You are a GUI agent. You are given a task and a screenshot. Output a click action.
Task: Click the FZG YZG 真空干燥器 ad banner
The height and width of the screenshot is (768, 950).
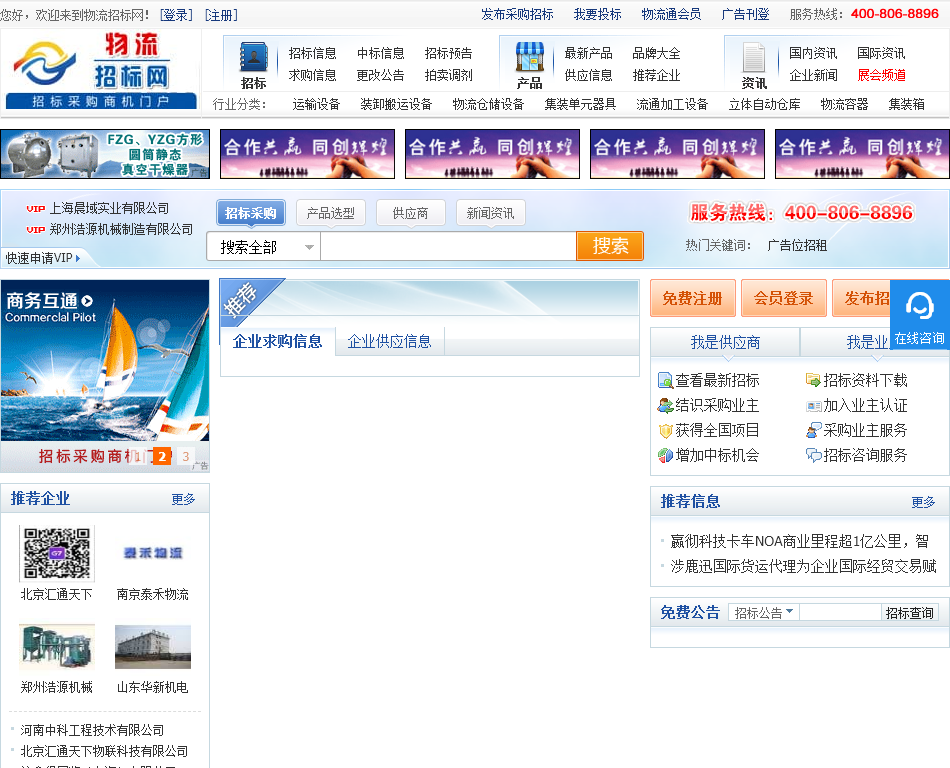pos(105,154)
